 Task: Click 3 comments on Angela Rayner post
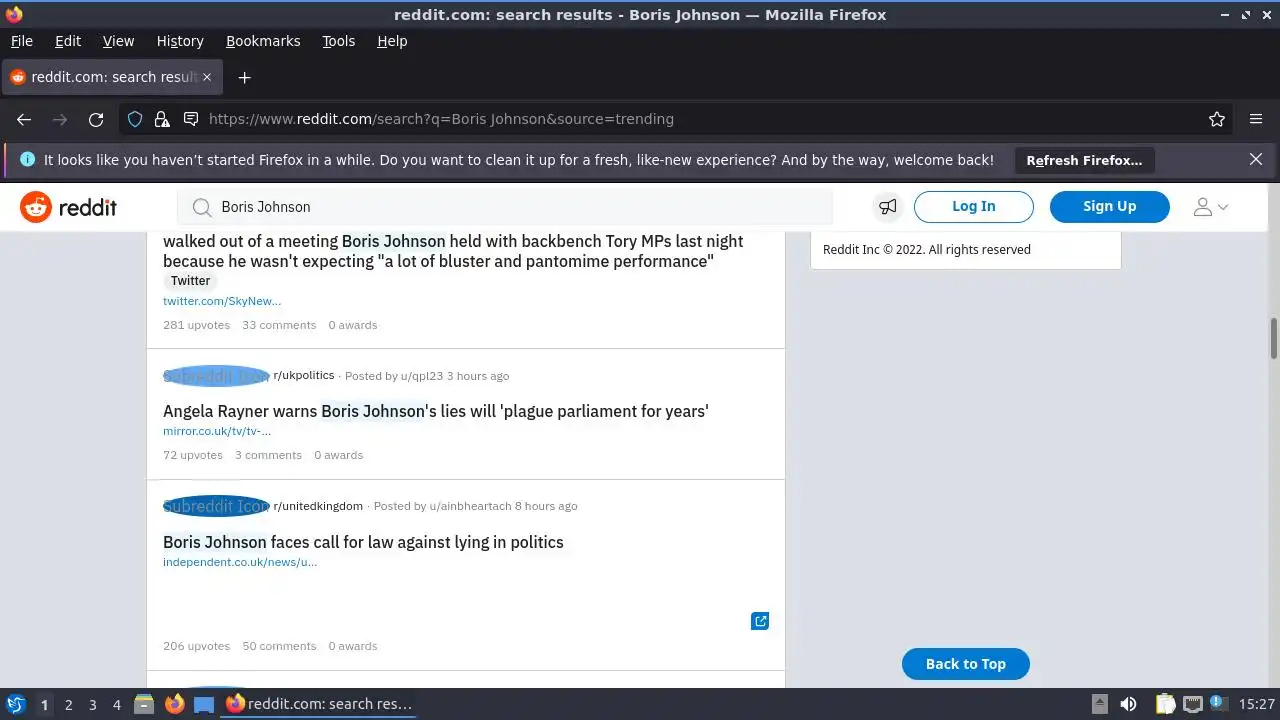(x=268, y=455)
